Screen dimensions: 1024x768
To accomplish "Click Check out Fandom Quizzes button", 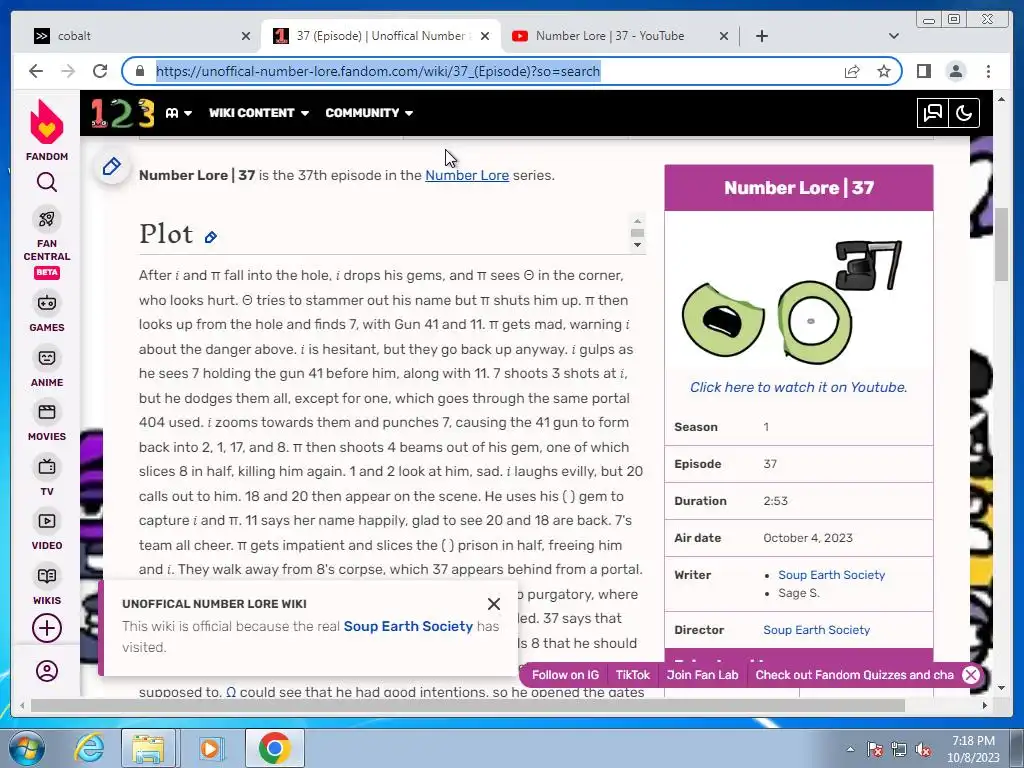I will (x=854, y=675).
